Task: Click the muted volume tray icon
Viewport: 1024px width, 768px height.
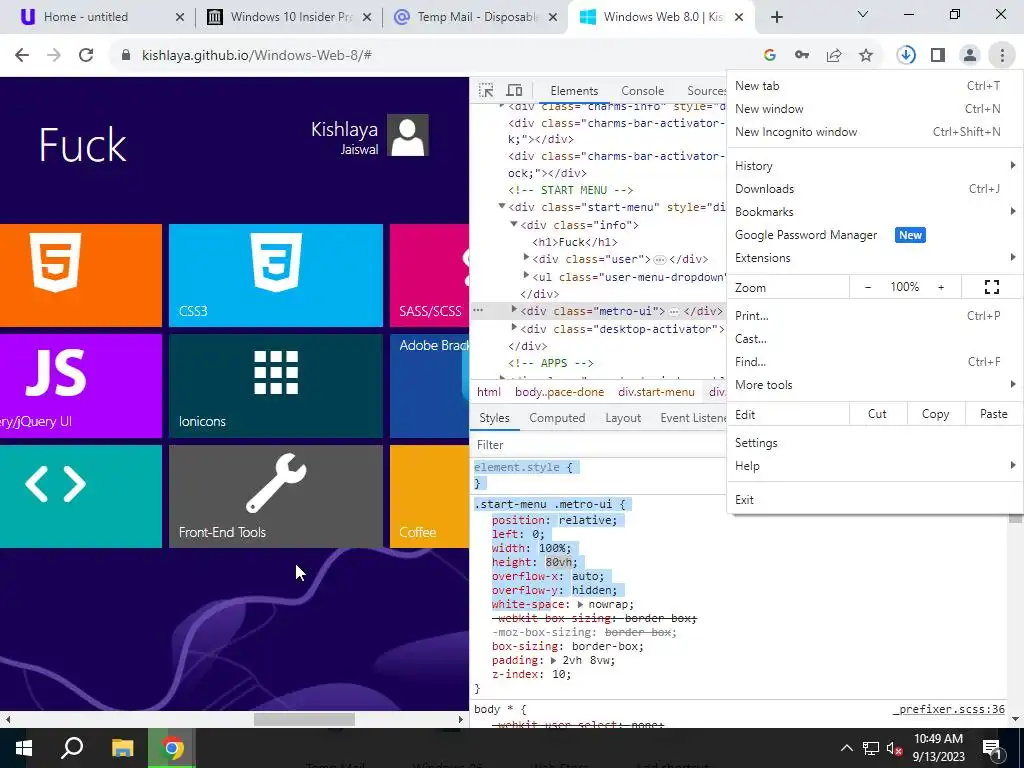Action: 894,748
